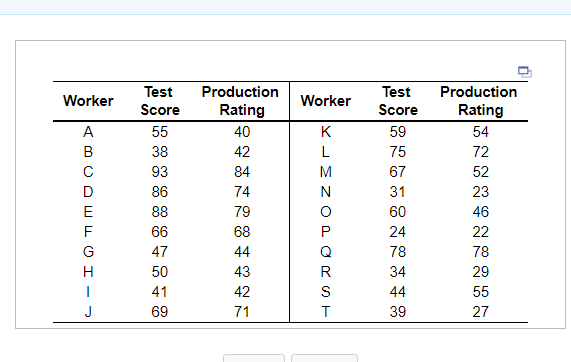Select worker O label

click(326, 212)
